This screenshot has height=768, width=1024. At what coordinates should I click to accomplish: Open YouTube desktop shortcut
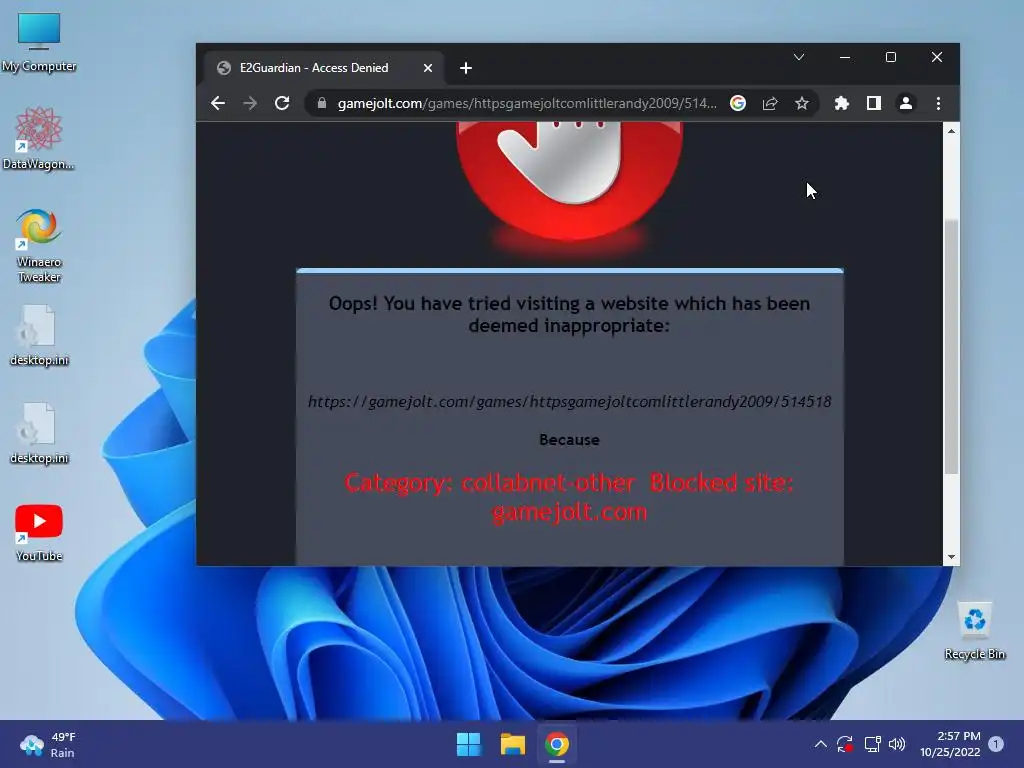pyautogui.click(x=39, y=533)
